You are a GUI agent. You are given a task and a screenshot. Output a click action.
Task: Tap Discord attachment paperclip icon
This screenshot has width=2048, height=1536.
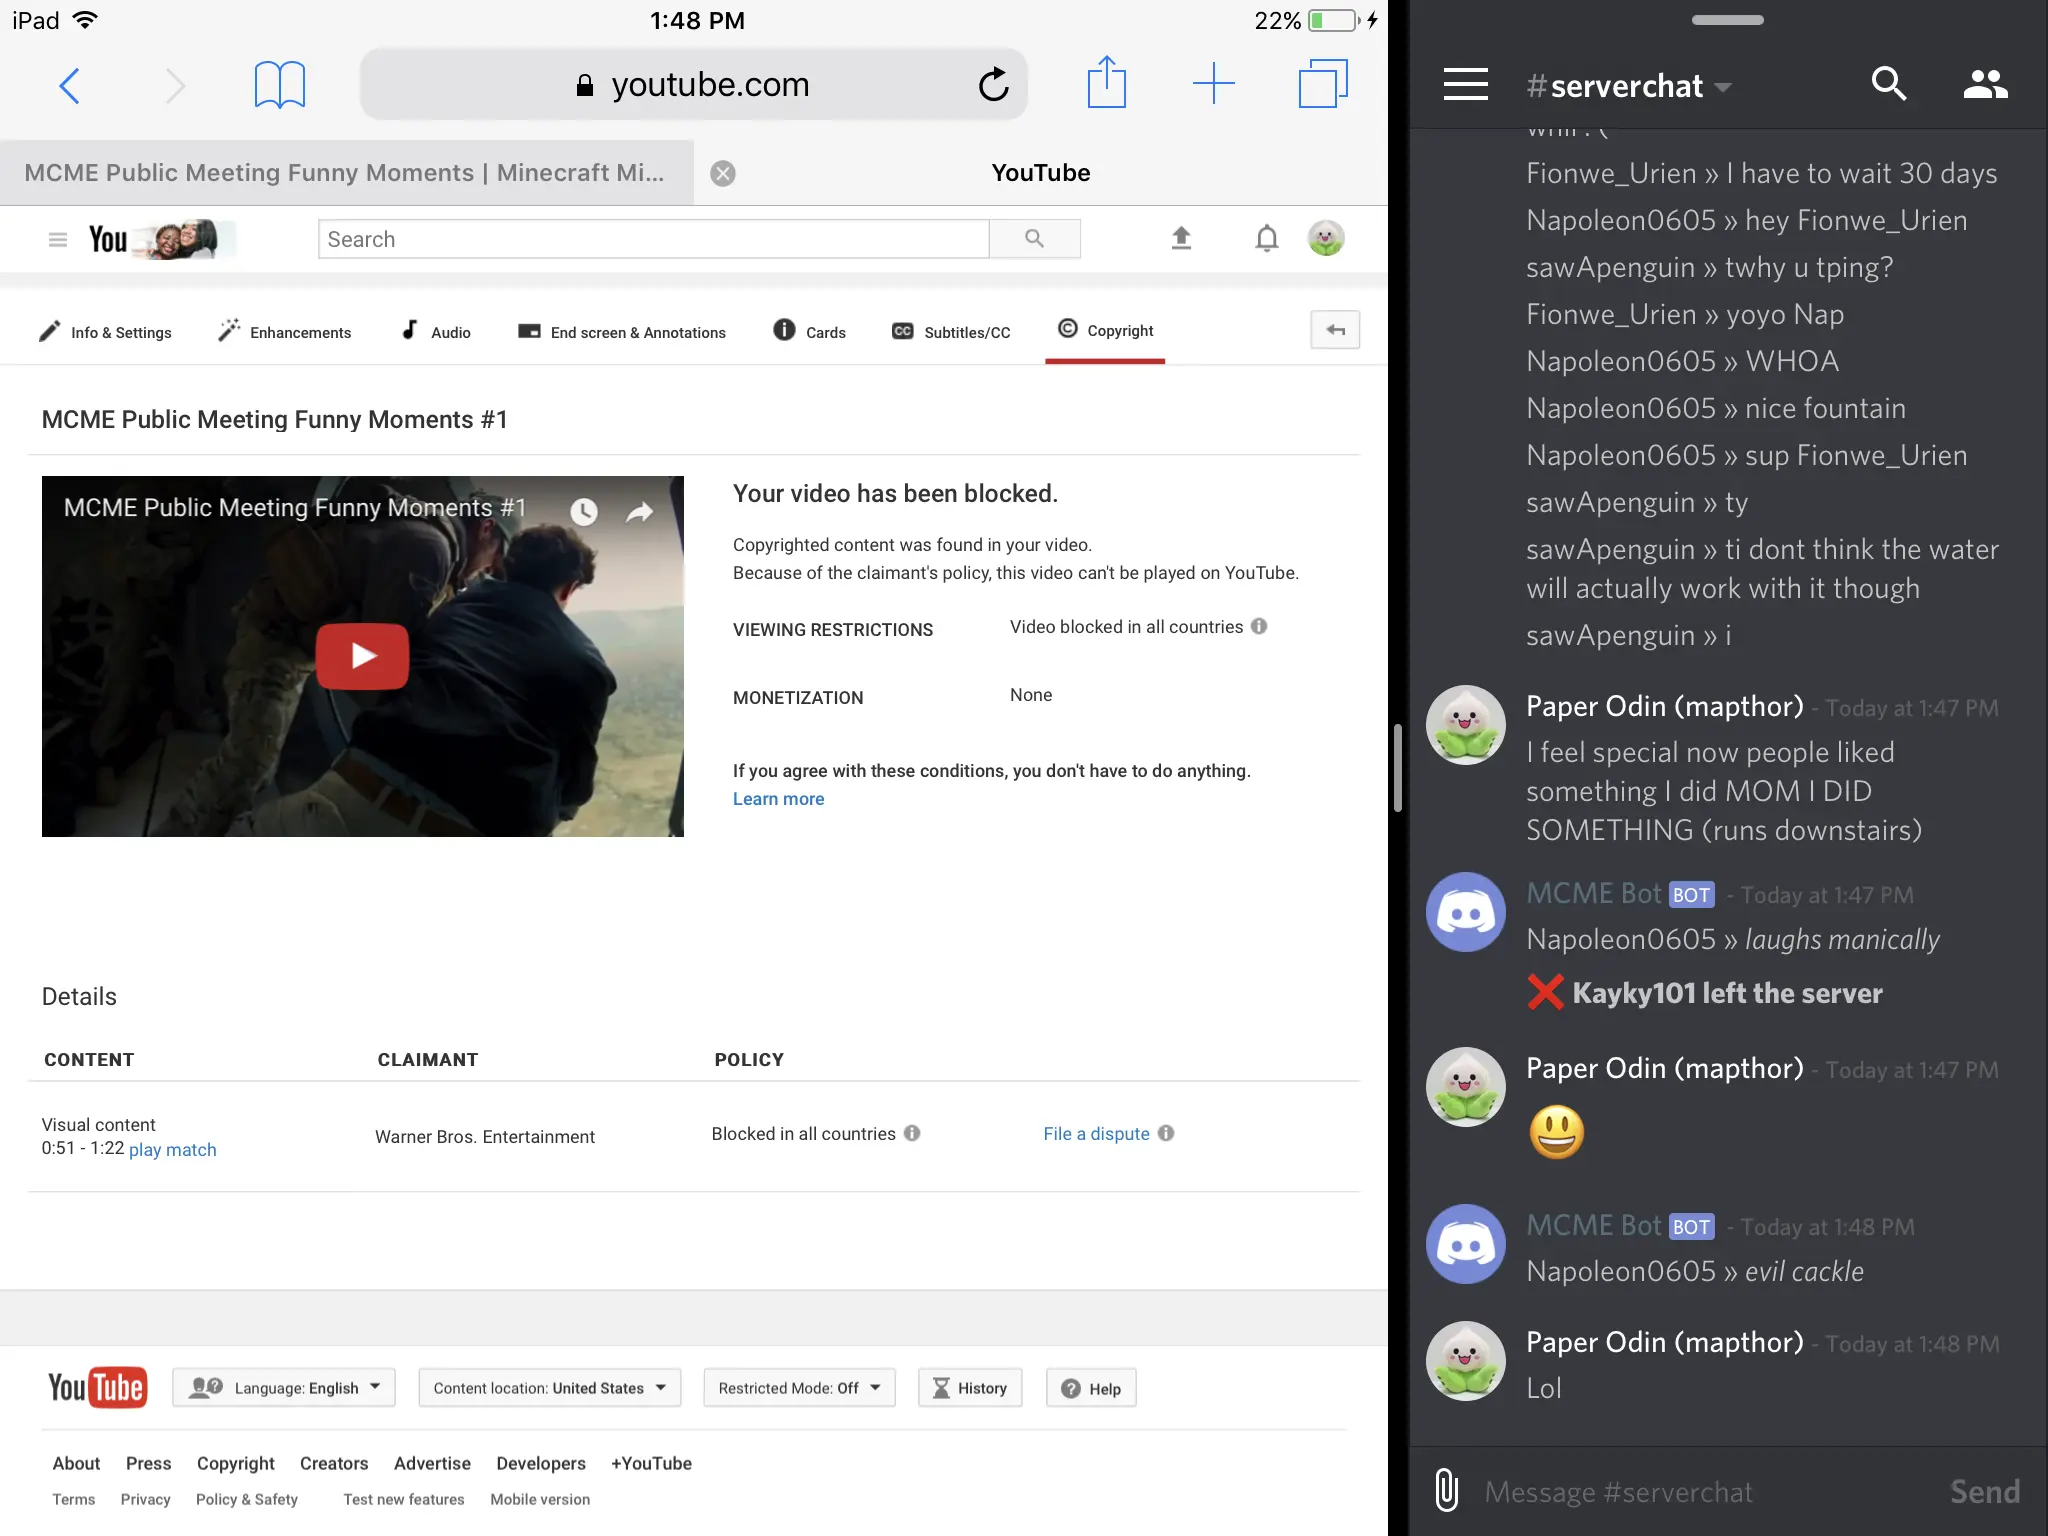[1446, 1491]
